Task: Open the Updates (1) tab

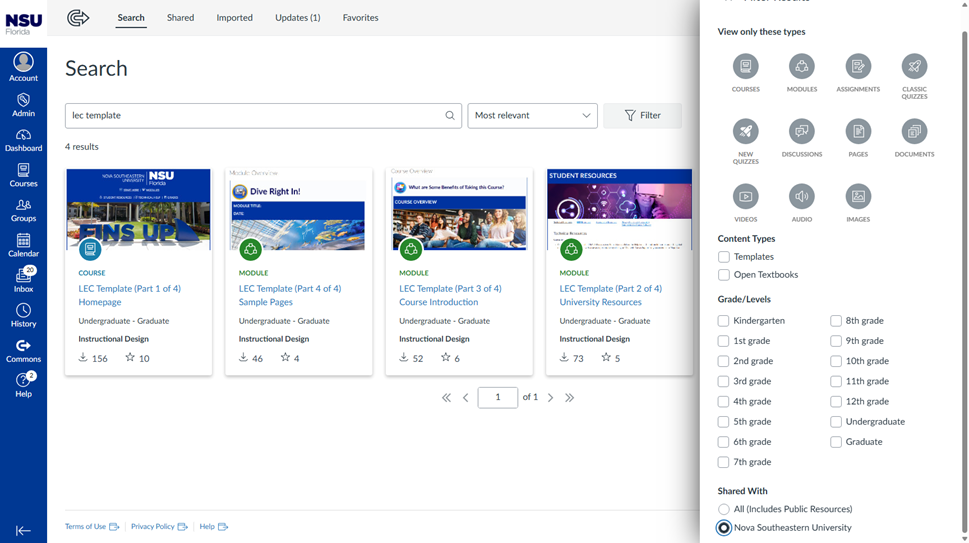Action: 297,18
